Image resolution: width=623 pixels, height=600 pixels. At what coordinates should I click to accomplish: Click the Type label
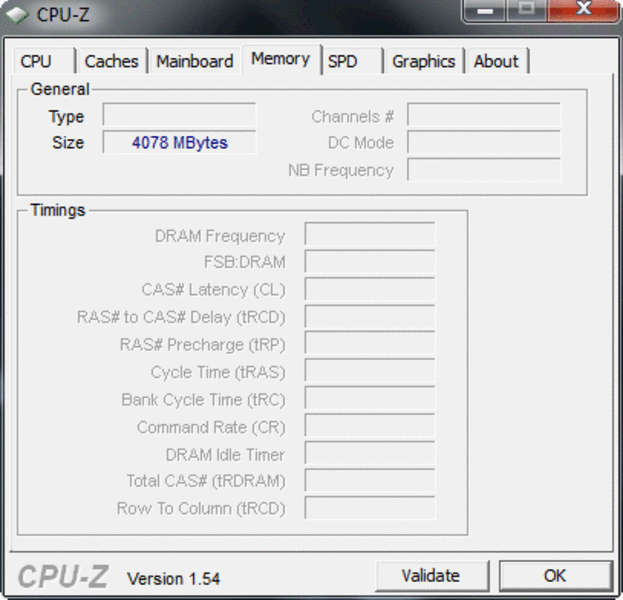pos(66,117)
